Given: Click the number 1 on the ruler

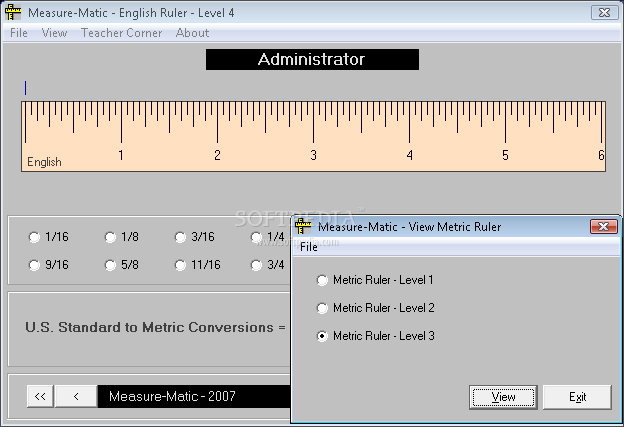Looking at the screenshot, I should tap(121, 155).
